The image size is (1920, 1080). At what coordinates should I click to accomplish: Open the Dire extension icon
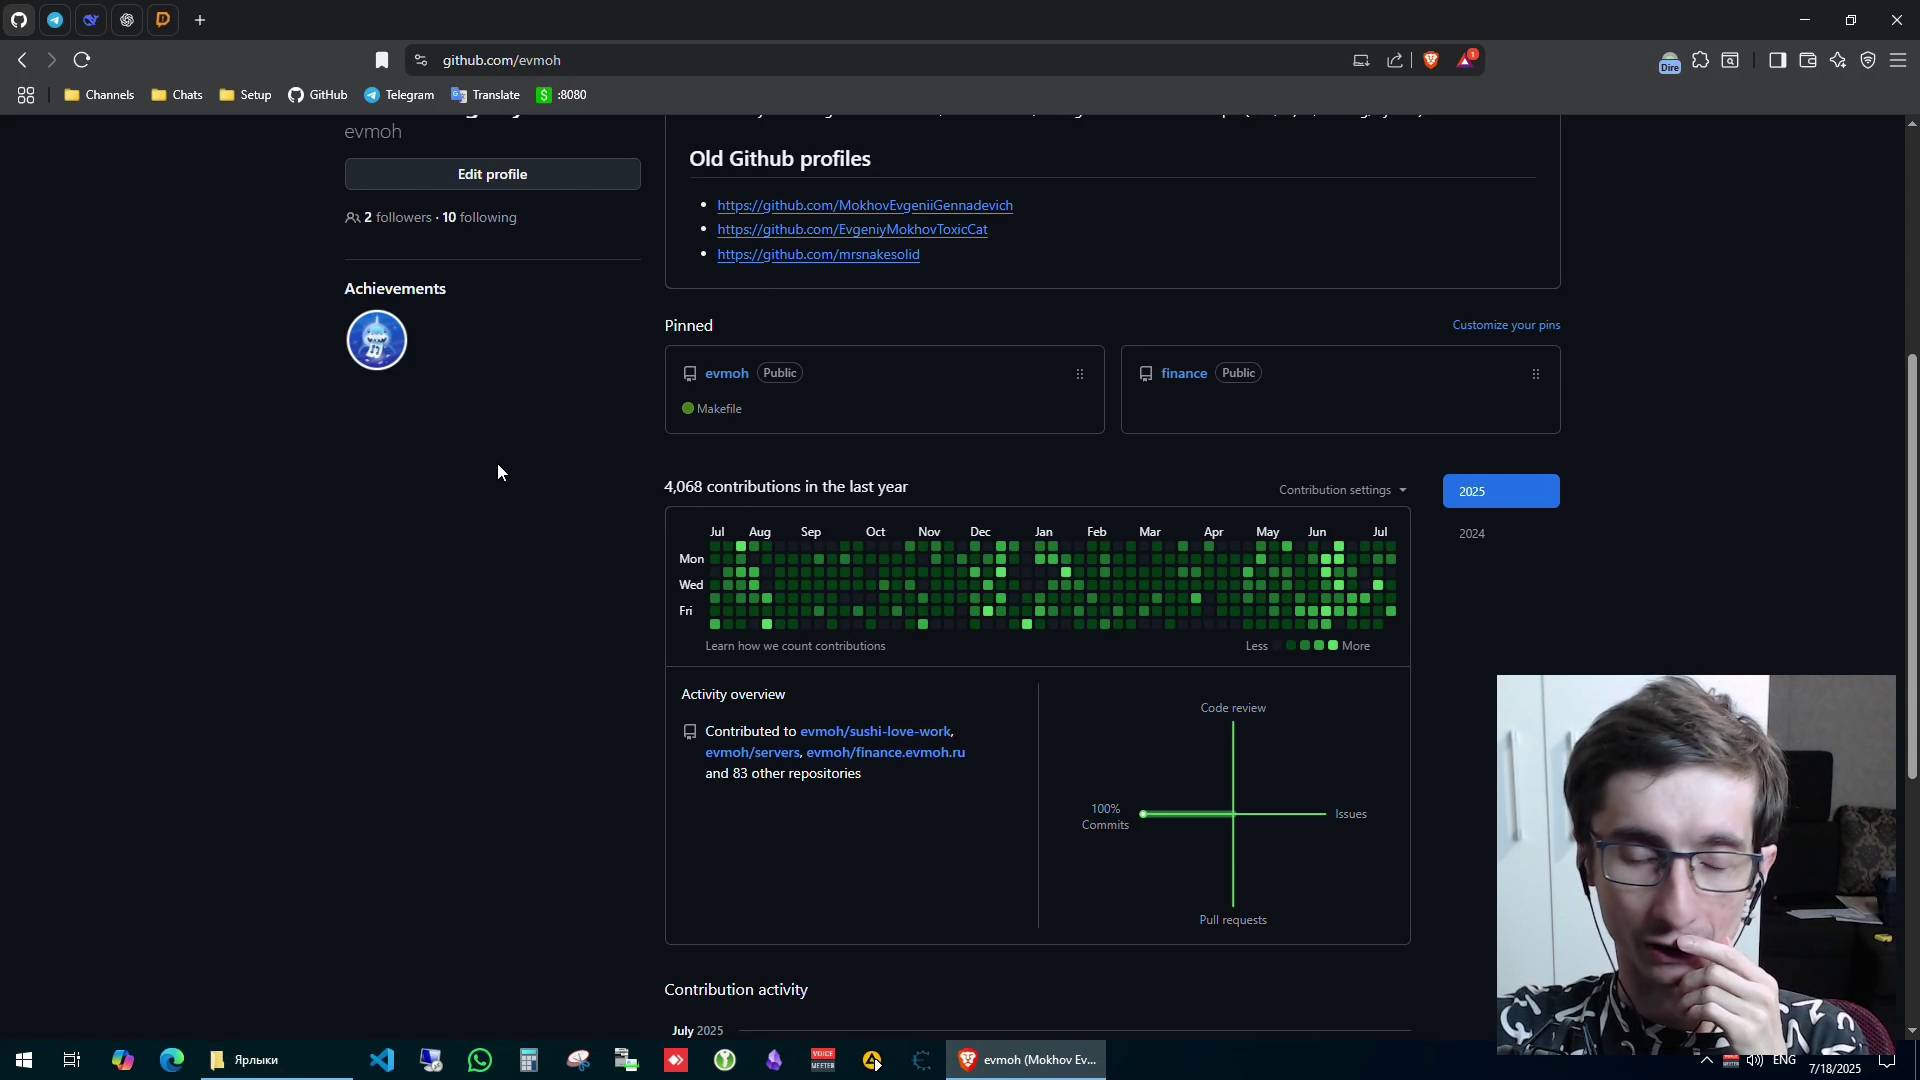click(x=1671, y=62)
